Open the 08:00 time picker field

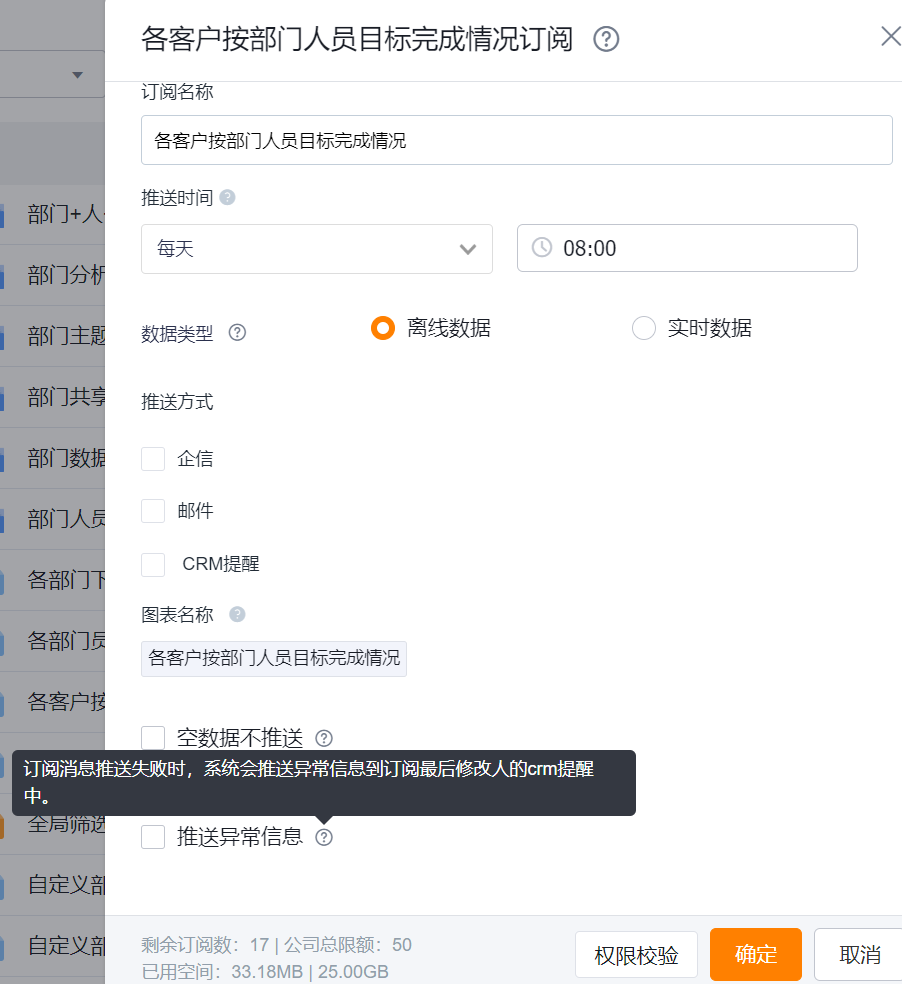coord(686,248)
